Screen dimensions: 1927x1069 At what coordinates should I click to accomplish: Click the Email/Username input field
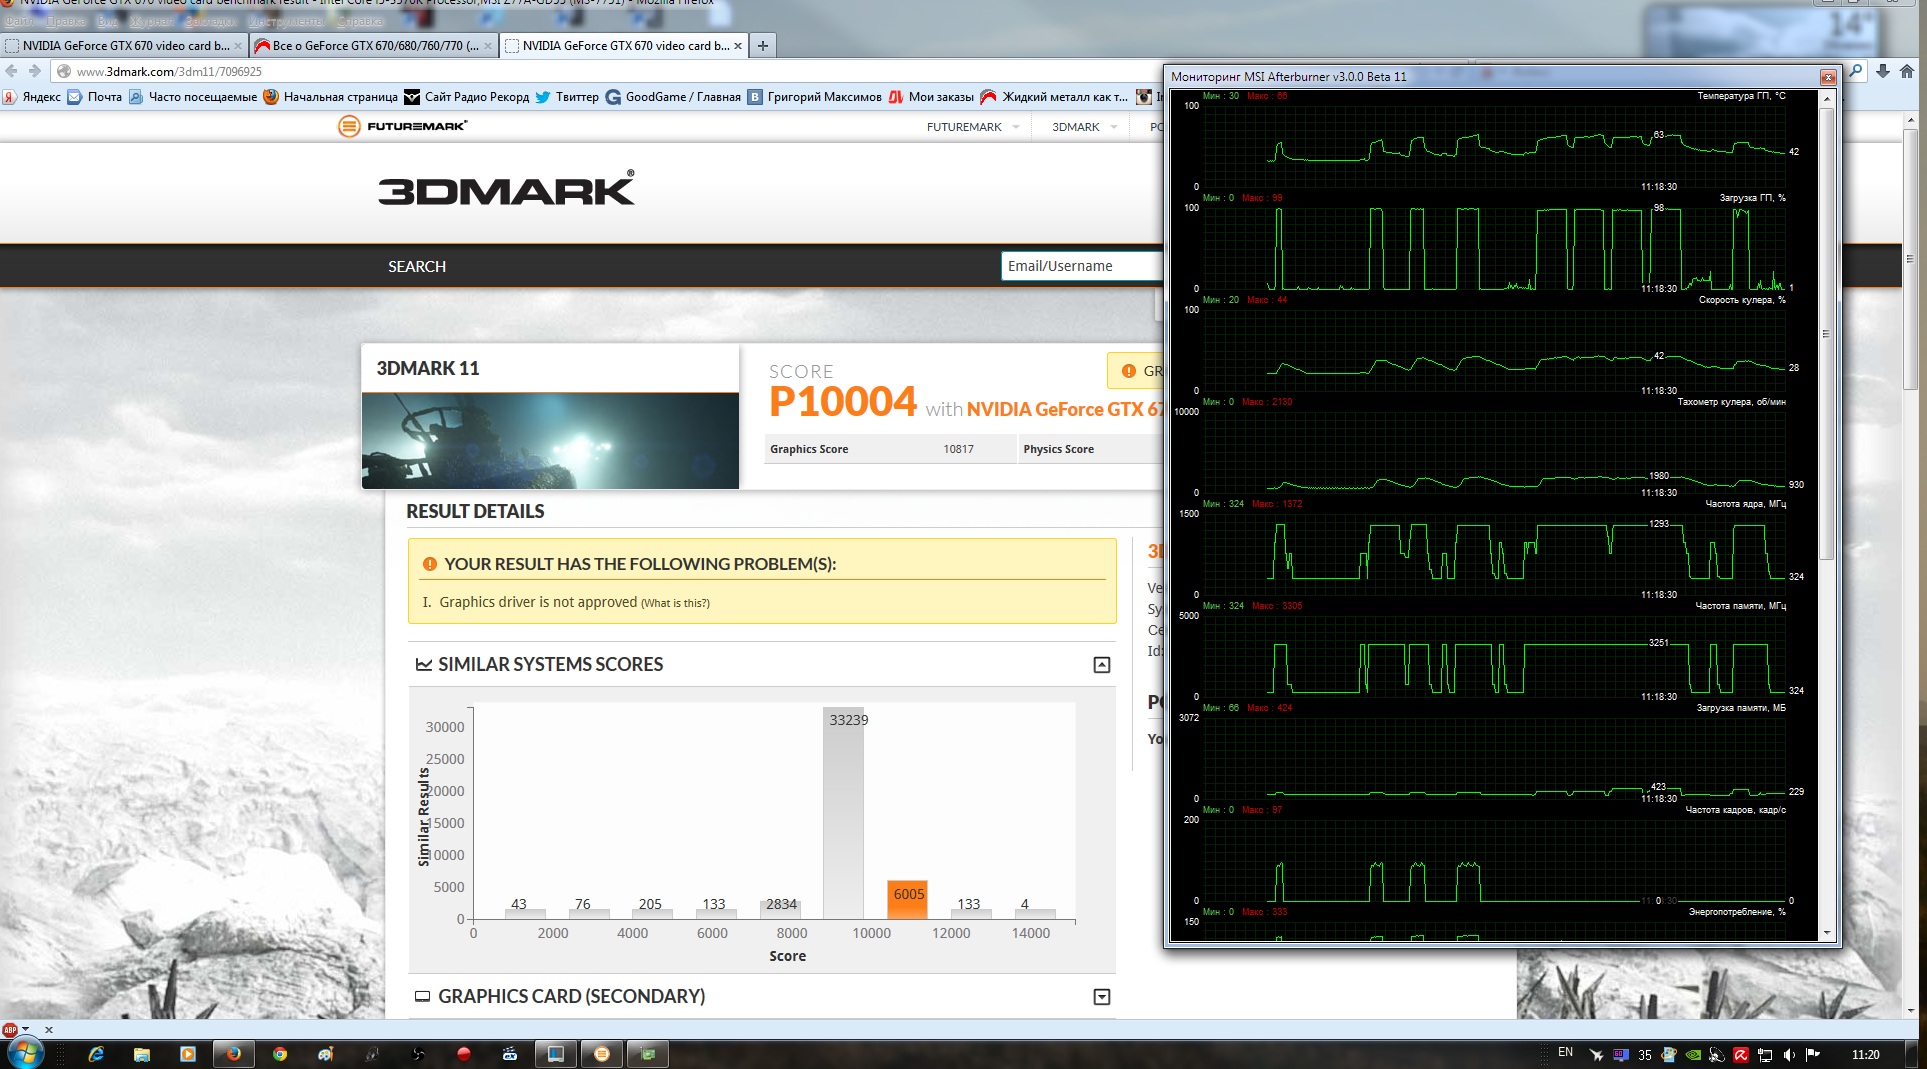pyautogui.click(x=1080, y=266)
